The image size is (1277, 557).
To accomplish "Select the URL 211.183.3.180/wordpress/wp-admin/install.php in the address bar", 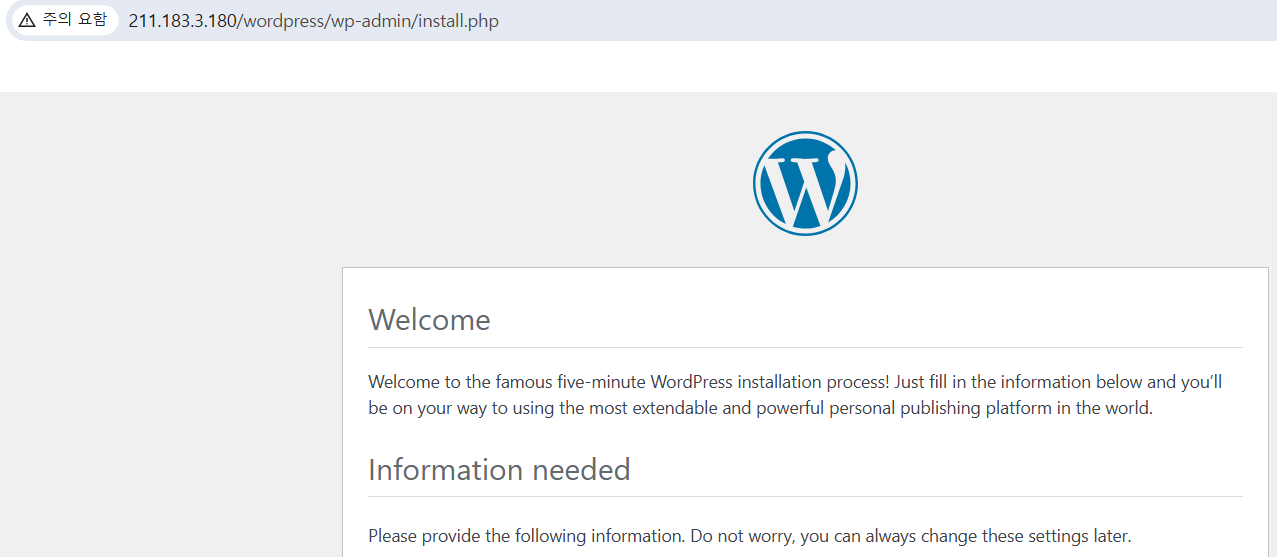I will (x=313, y=21).
